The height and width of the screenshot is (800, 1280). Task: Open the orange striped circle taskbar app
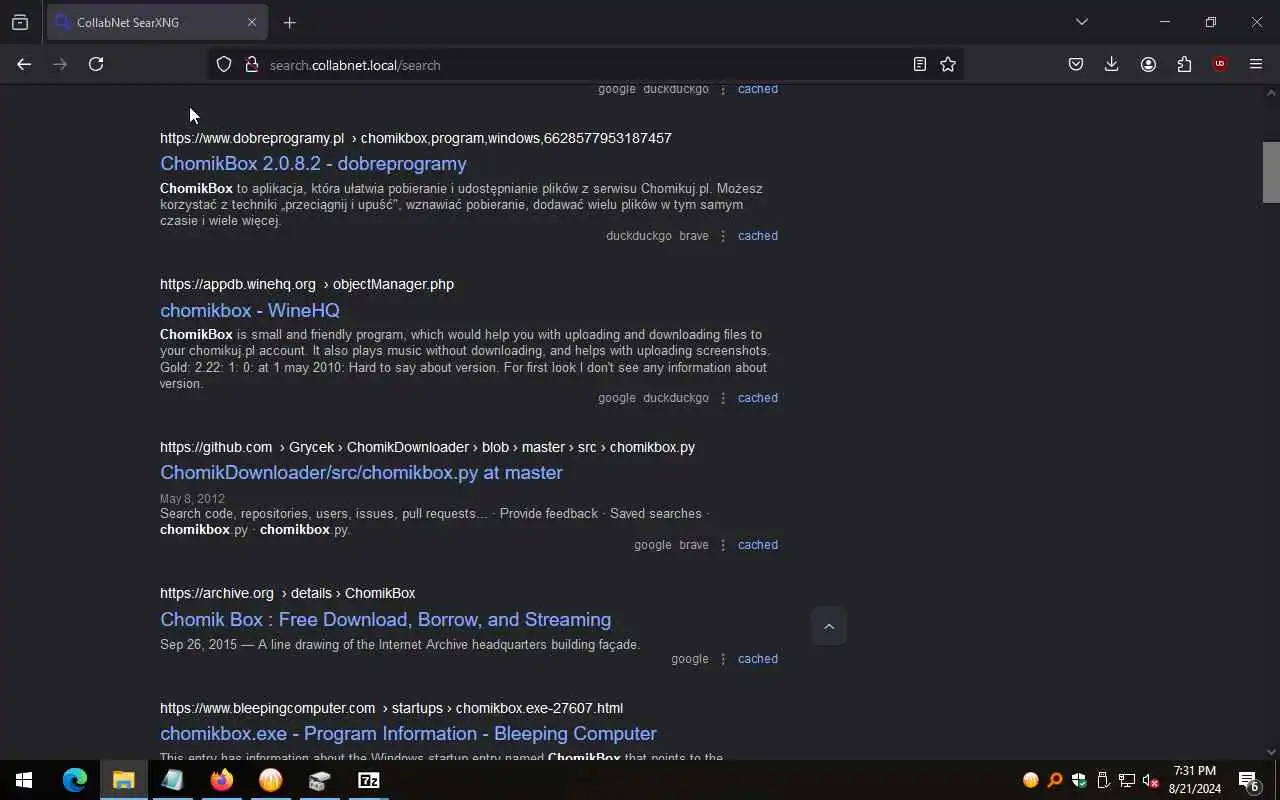click(270, 780)
